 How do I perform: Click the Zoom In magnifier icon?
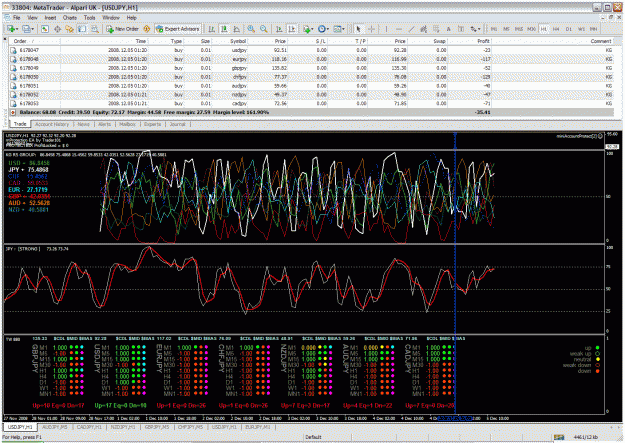tap(251, 29)
